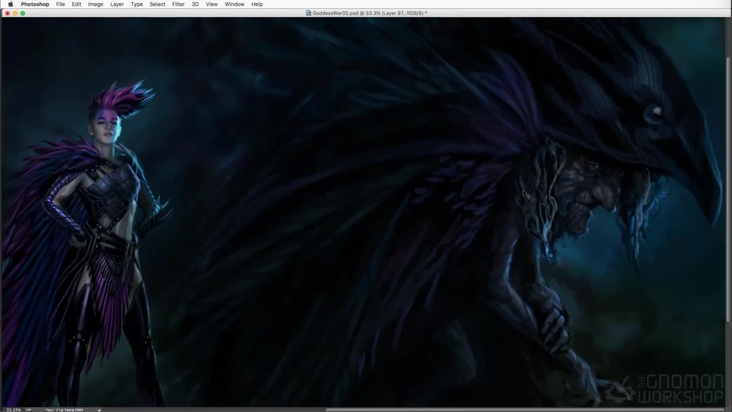Open the Select menu
The width and height of the screenshot is (732, 412).
(x=157, y=4)
